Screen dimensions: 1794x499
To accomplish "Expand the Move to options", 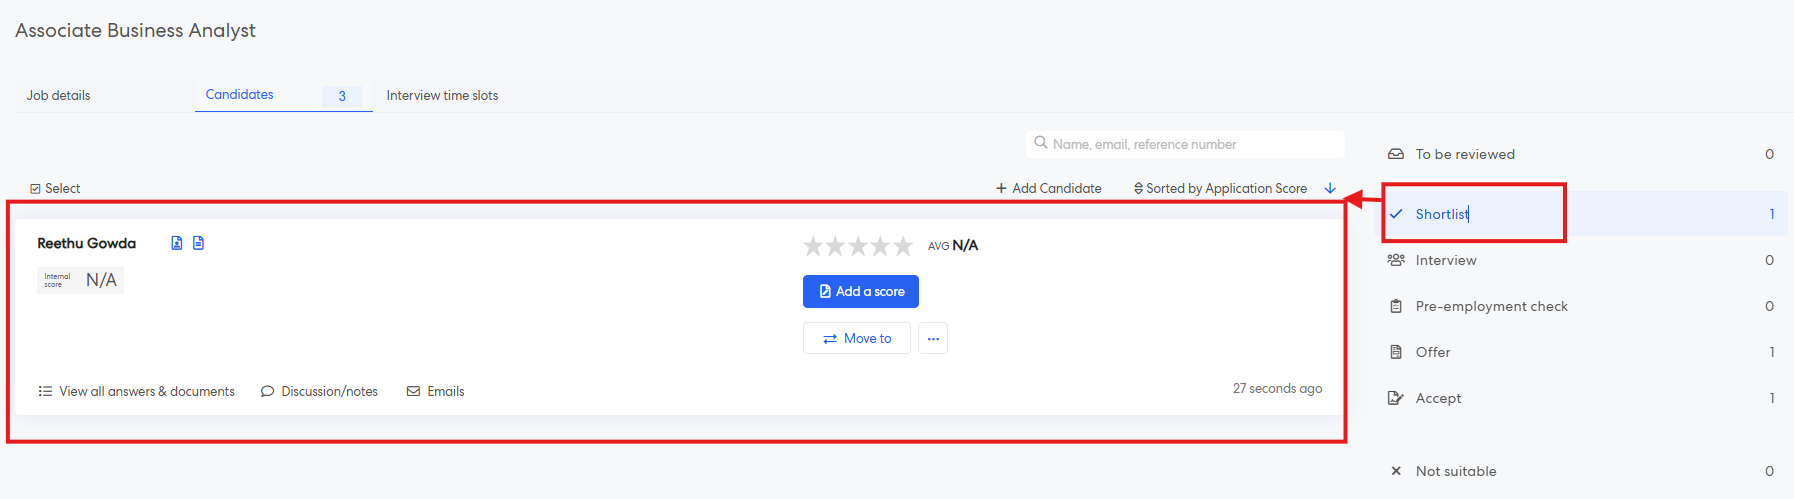I will (x=857, y=338).
